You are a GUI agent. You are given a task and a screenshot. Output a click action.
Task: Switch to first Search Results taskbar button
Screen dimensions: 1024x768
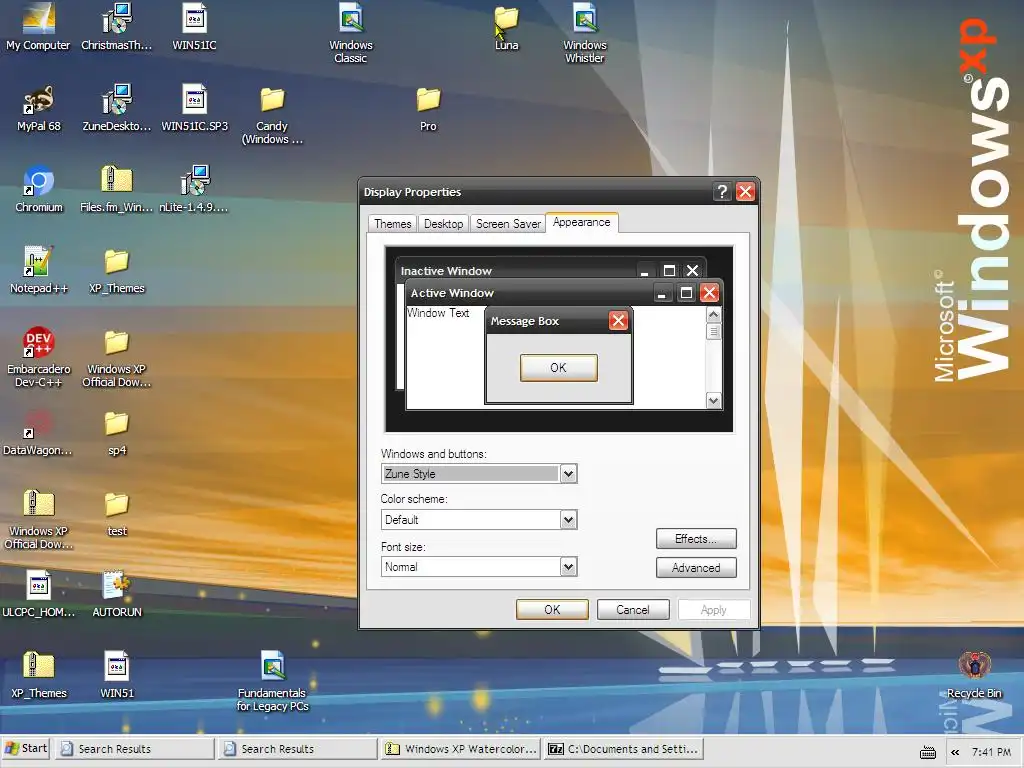click(135, 749)
